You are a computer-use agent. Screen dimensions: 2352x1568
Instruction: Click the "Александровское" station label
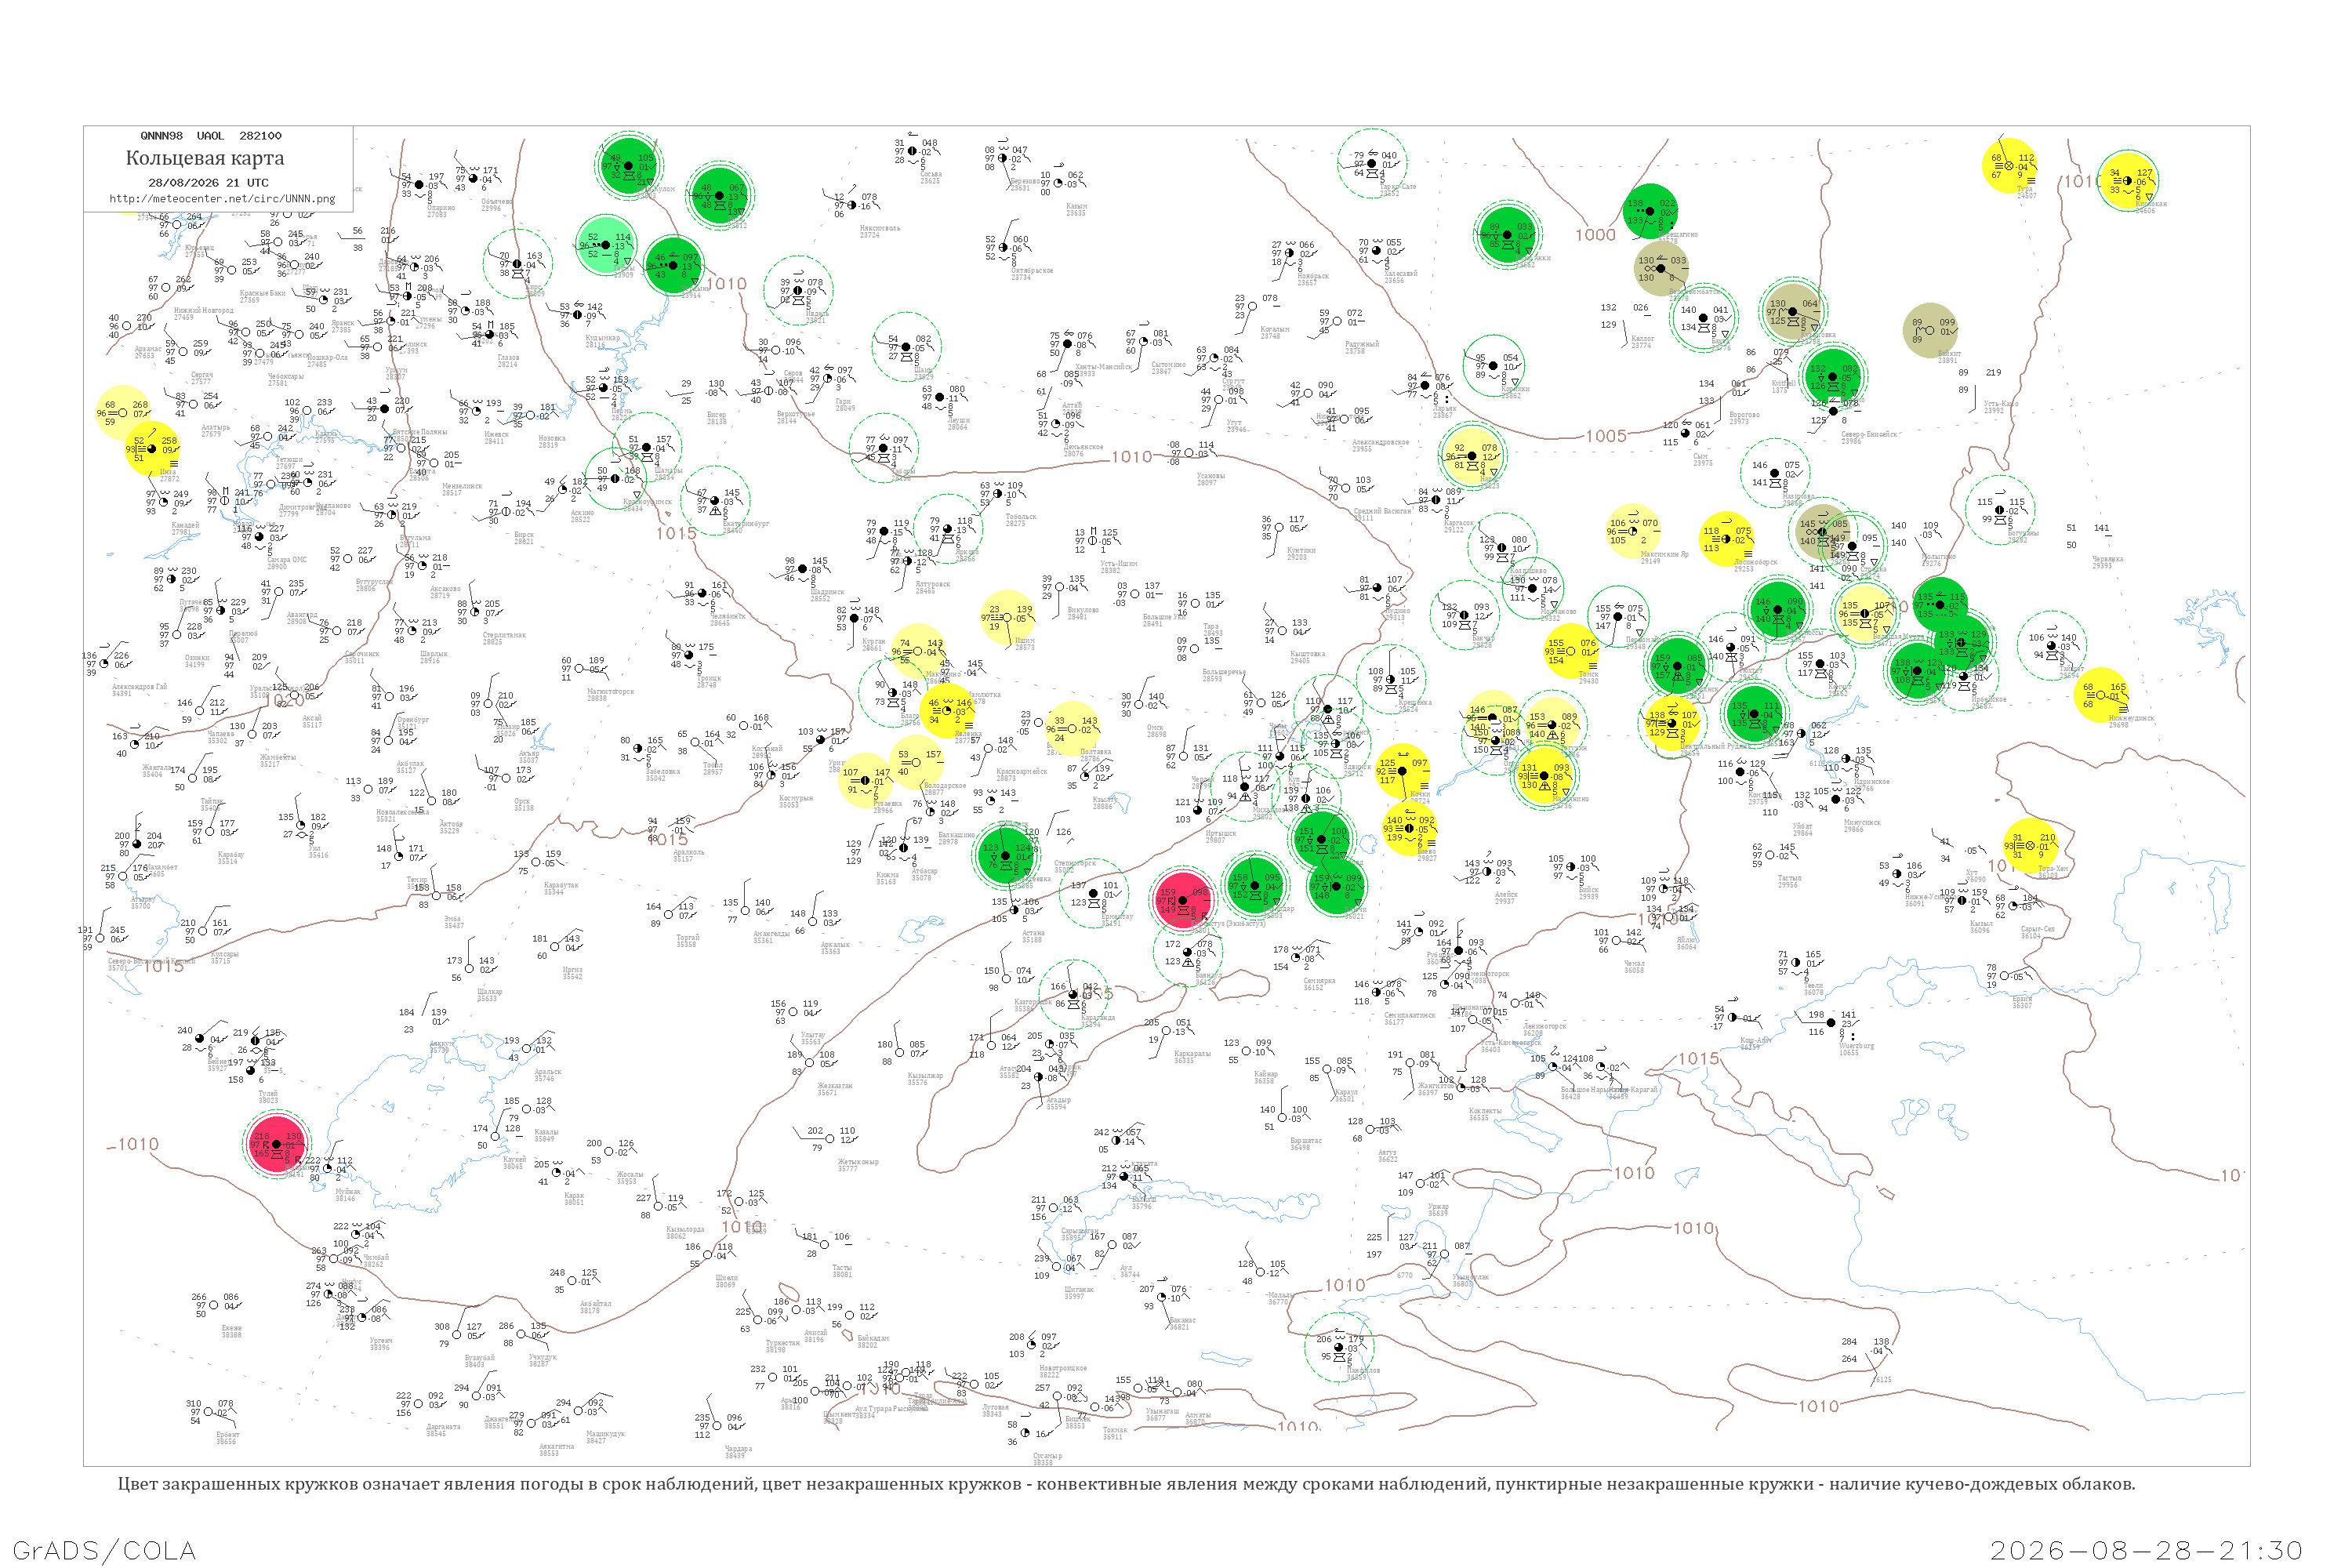tap(1381, 442)
